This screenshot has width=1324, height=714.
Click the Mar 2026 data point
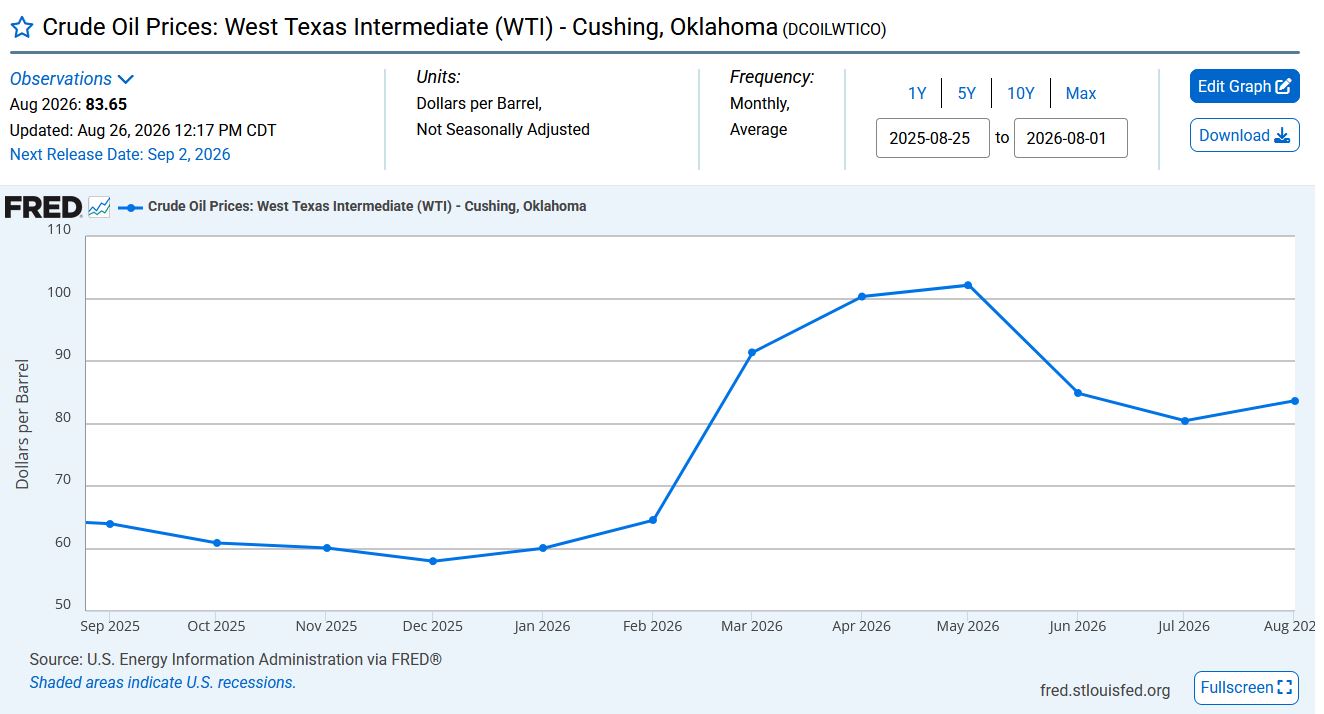coord(752,352)
